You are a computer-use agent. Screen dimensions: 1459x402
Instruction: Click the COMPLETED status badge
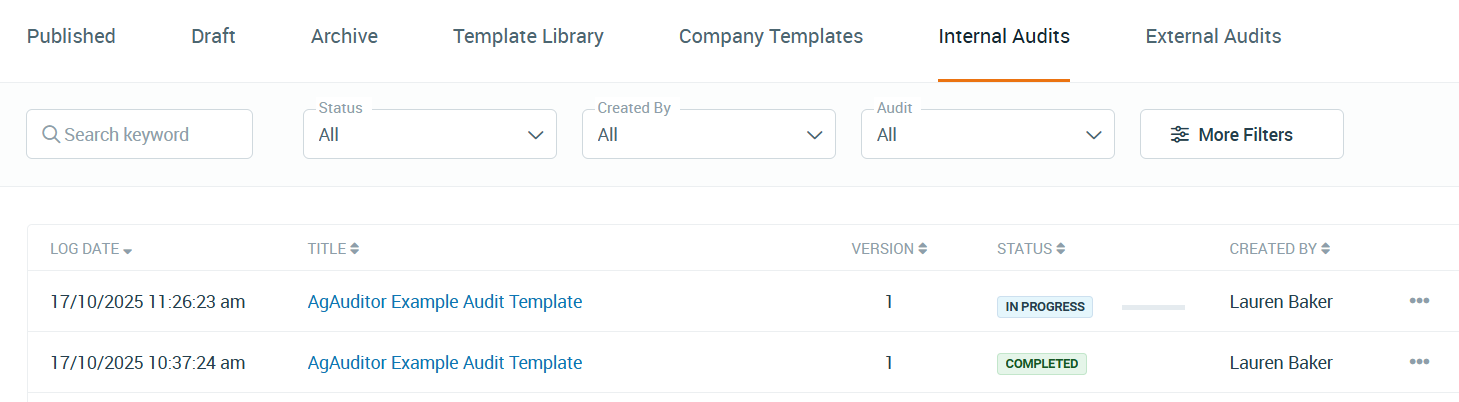pyautogui.click(x=1041, y=364)
